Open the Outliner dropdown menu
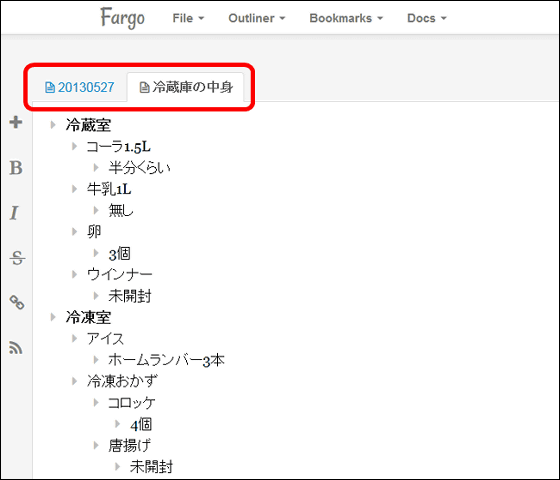The image size is (560, 480). click(256, 18)
